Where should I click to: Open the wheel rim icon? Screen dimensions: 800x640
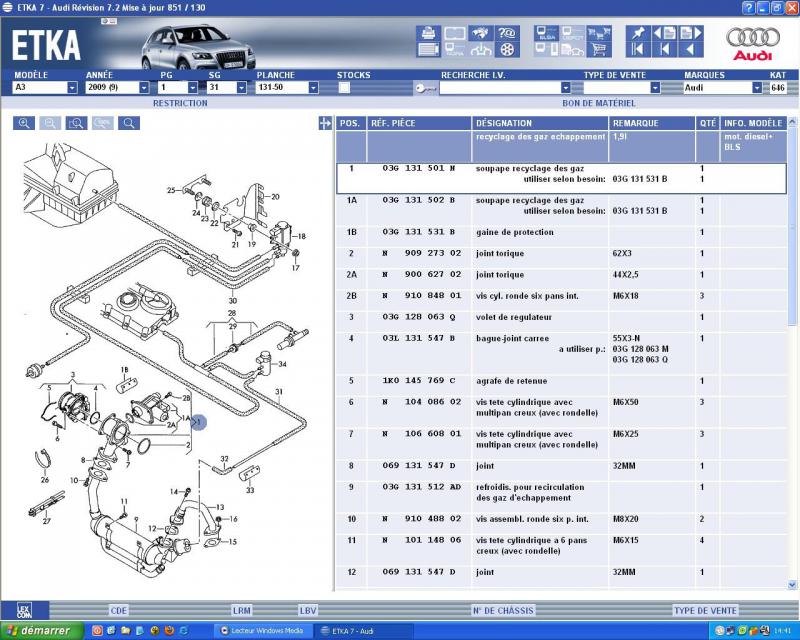pyautogui.click(x=507, y=50)
